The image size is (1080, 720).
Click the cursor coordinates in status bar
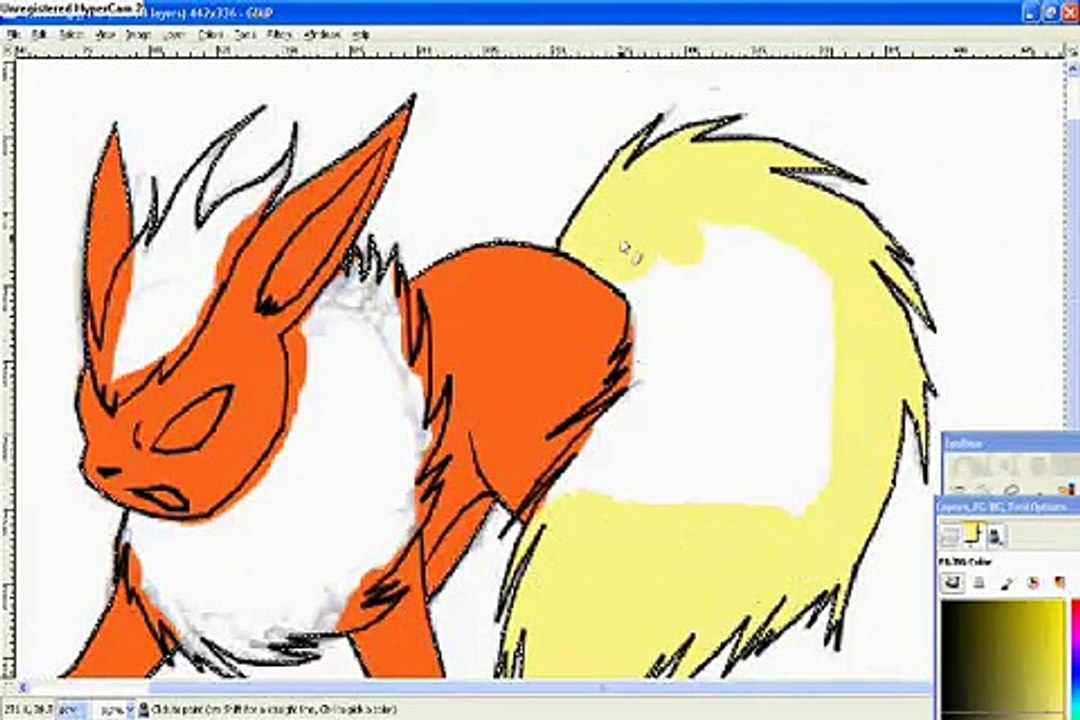(x=28, y=709)
